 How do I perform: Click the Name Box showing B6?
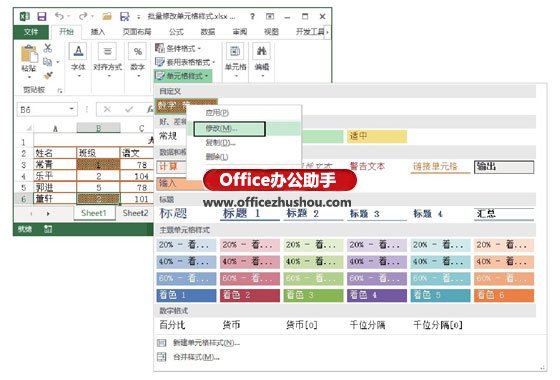click(42, 109)
